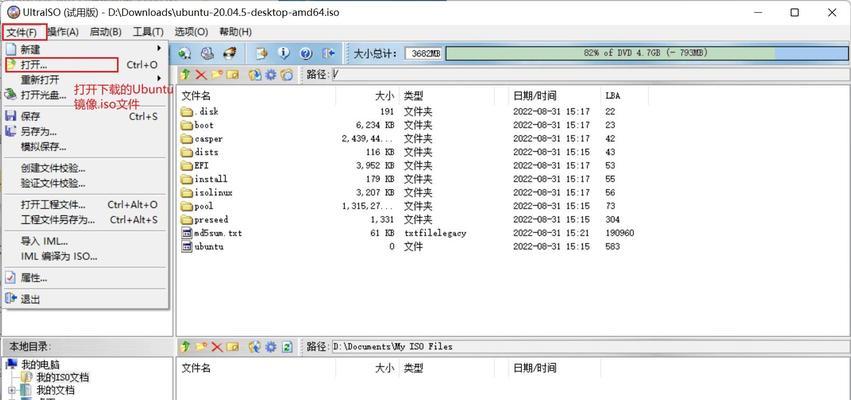Click the 3682MB total size field
Image resolution: width=851 pixels, height=400 pixels.
[424, 53]
